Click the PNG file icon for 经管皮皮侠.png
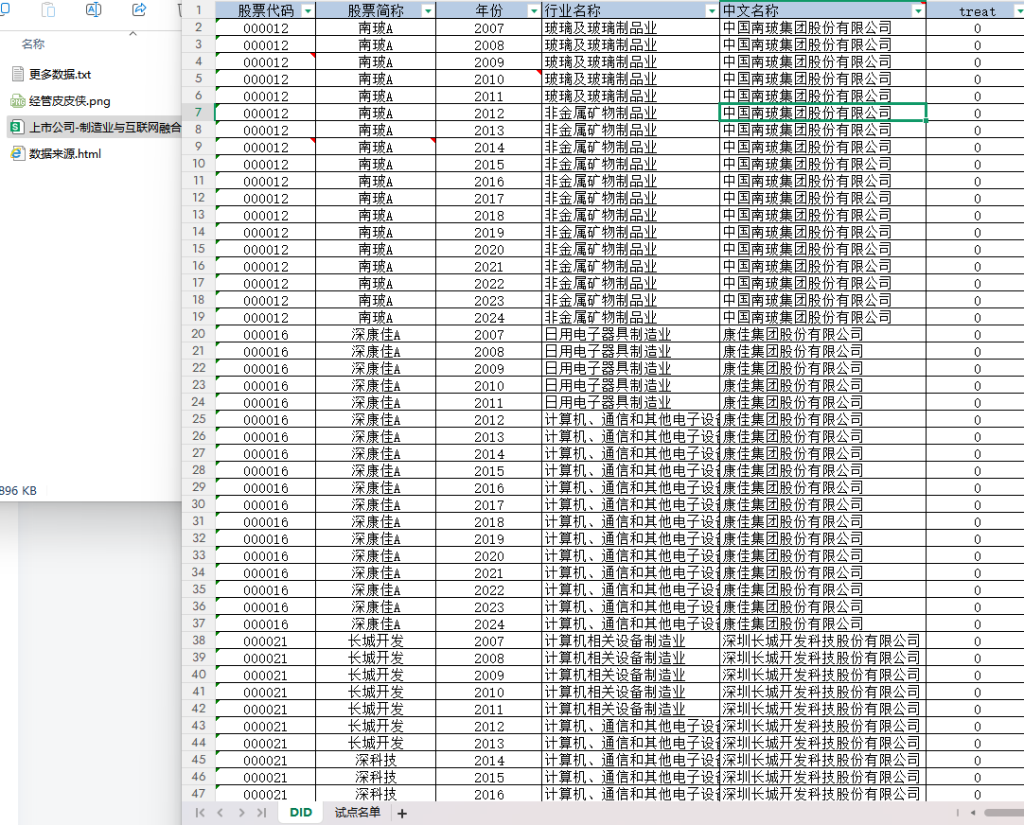The width and height of the screenshot is (1024, 825). [x=18, y=101]
